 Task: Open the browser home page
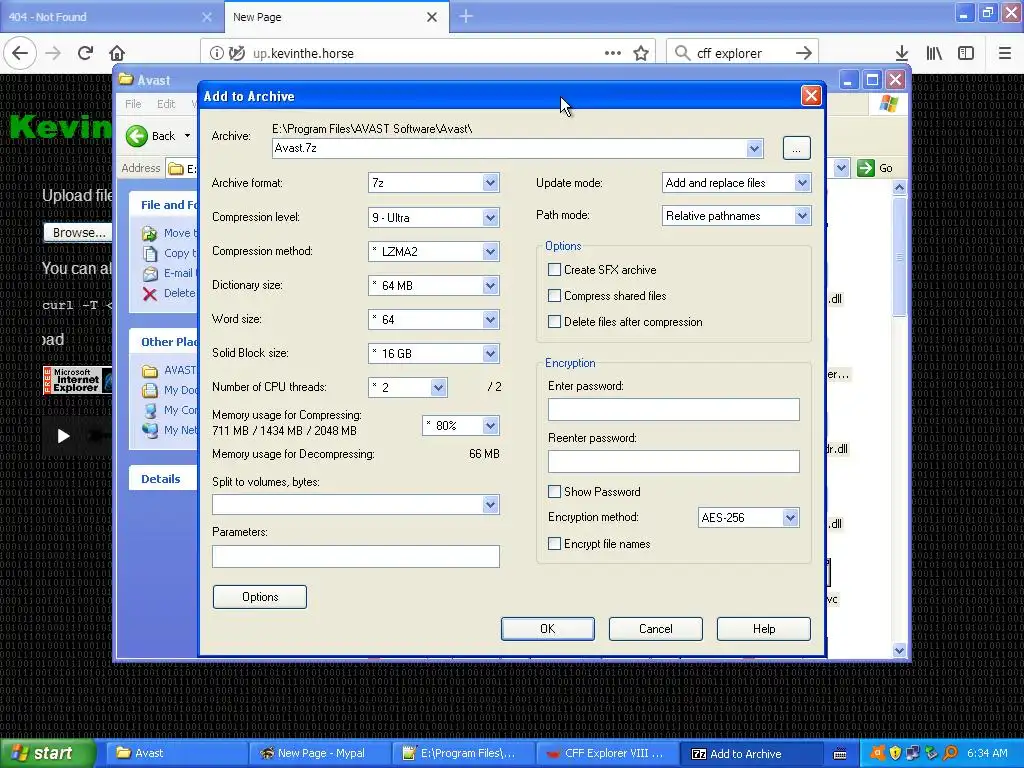tap(117, 53)
